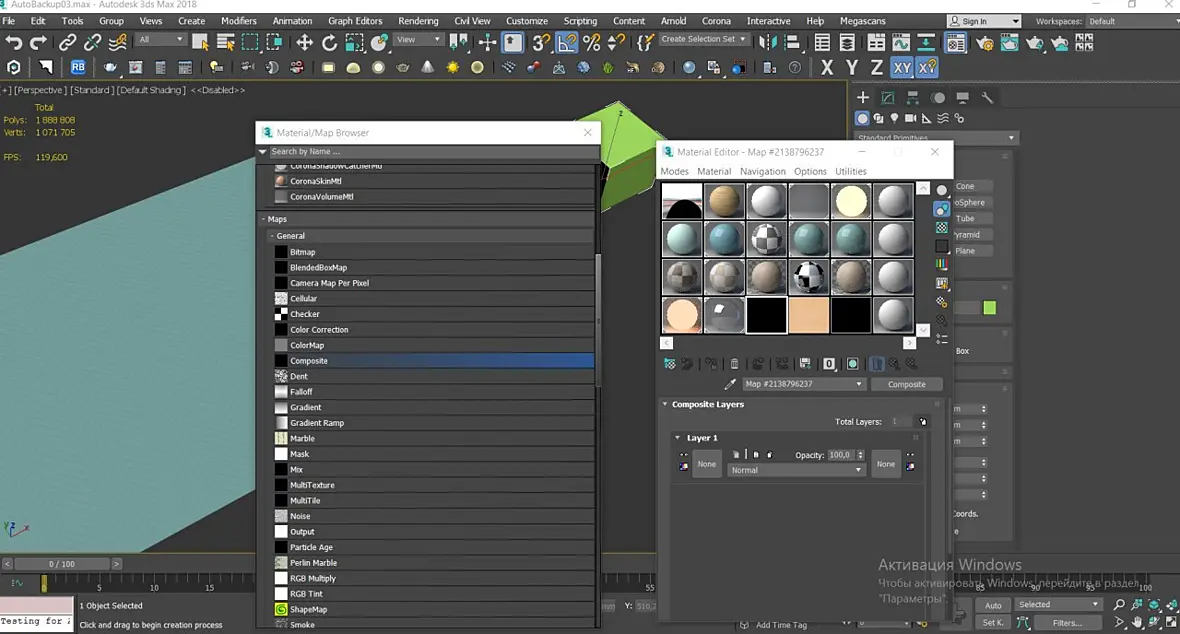1180x634 pixels.
Task: Open Select by Name list tool
Action: [x=225, y=43]
